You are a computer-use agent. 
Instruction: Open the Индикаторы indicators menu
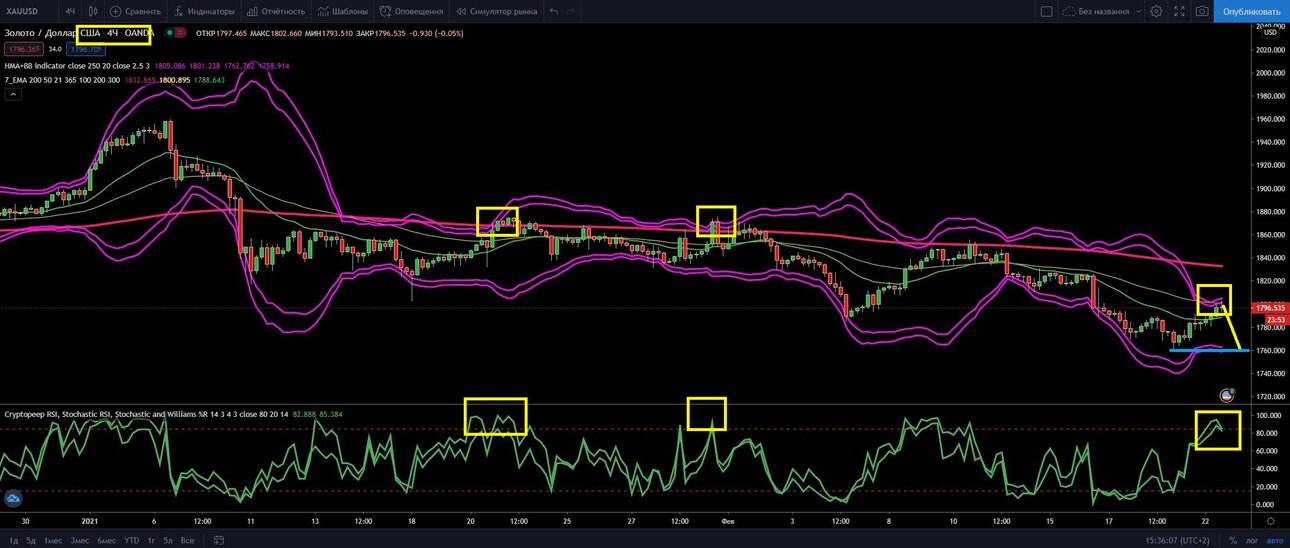(x=205, y=11)
